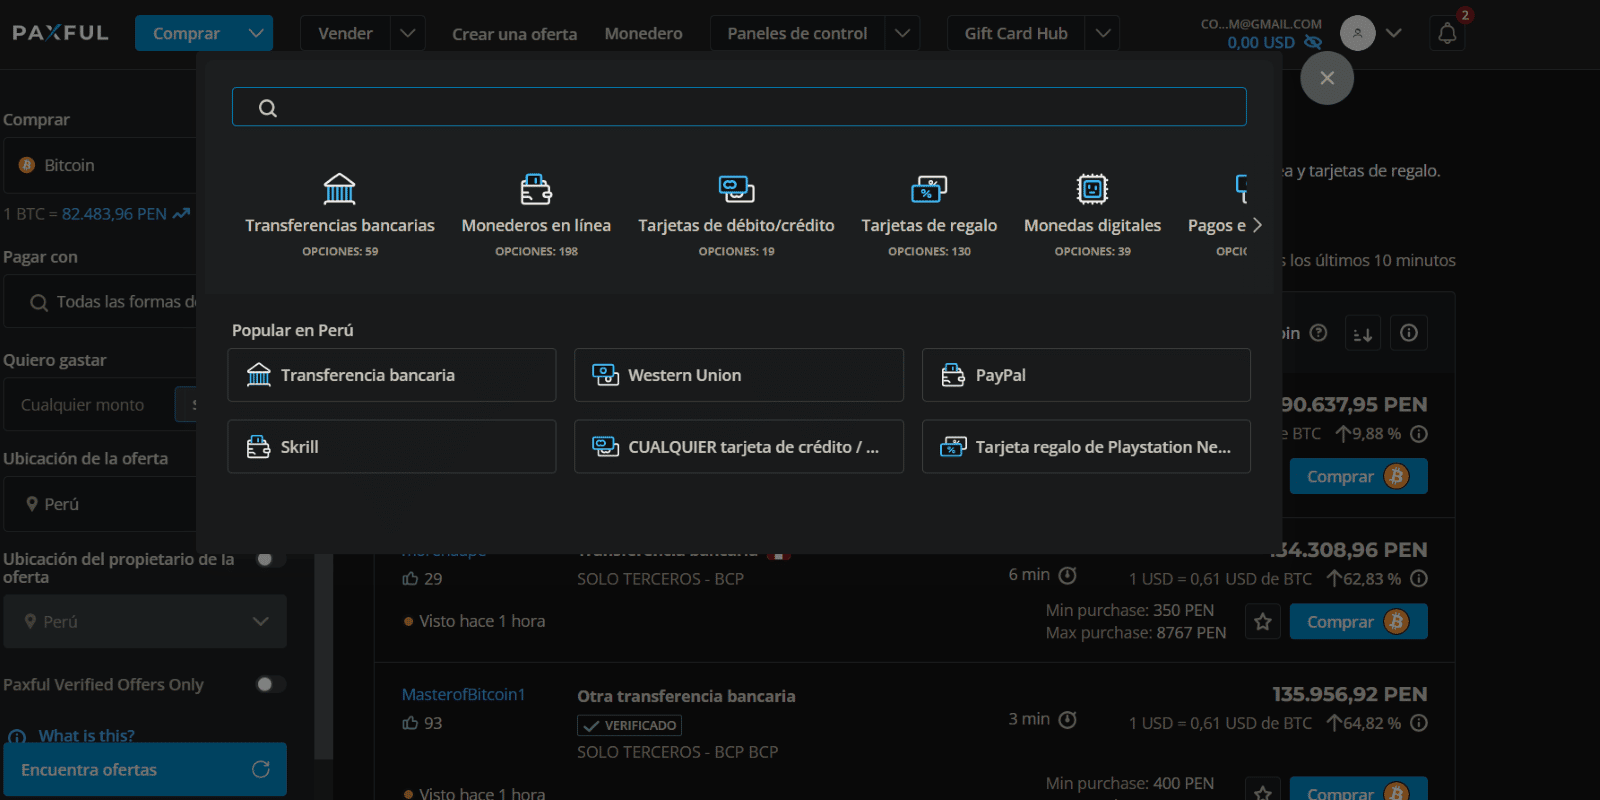
Task: Click Comprar for 134.308,96 PEN offer
Action: 1358,621
